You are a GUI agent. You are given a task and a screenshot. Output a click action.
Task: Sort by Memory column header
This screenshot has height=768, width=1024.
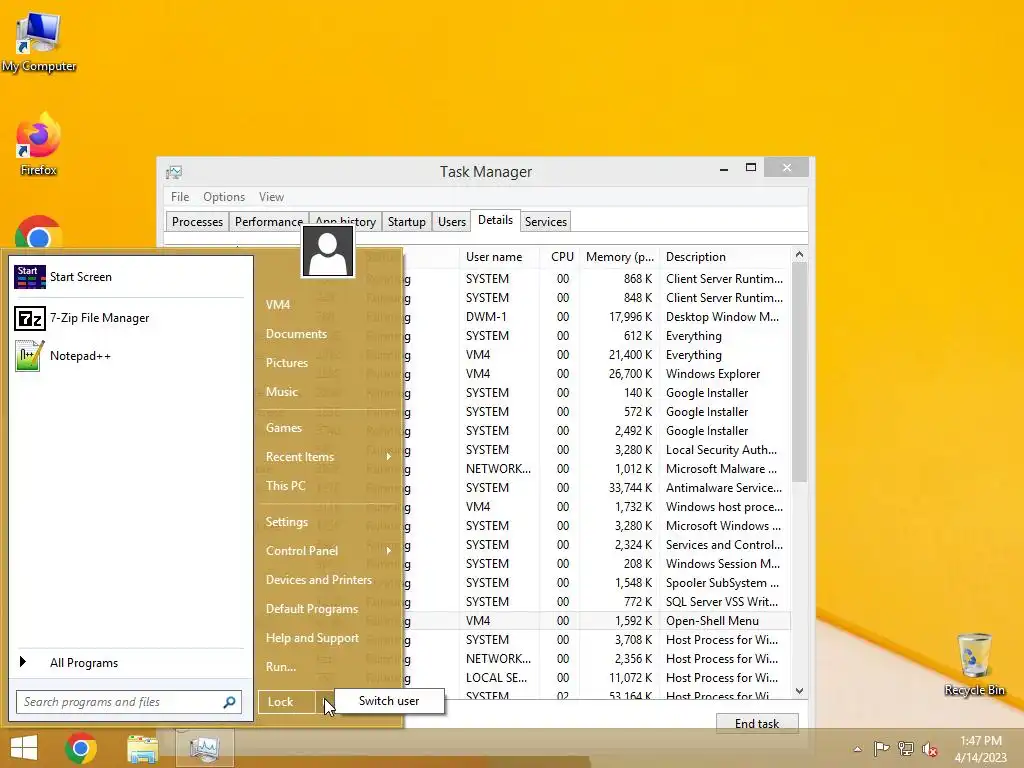coord(620,257)
